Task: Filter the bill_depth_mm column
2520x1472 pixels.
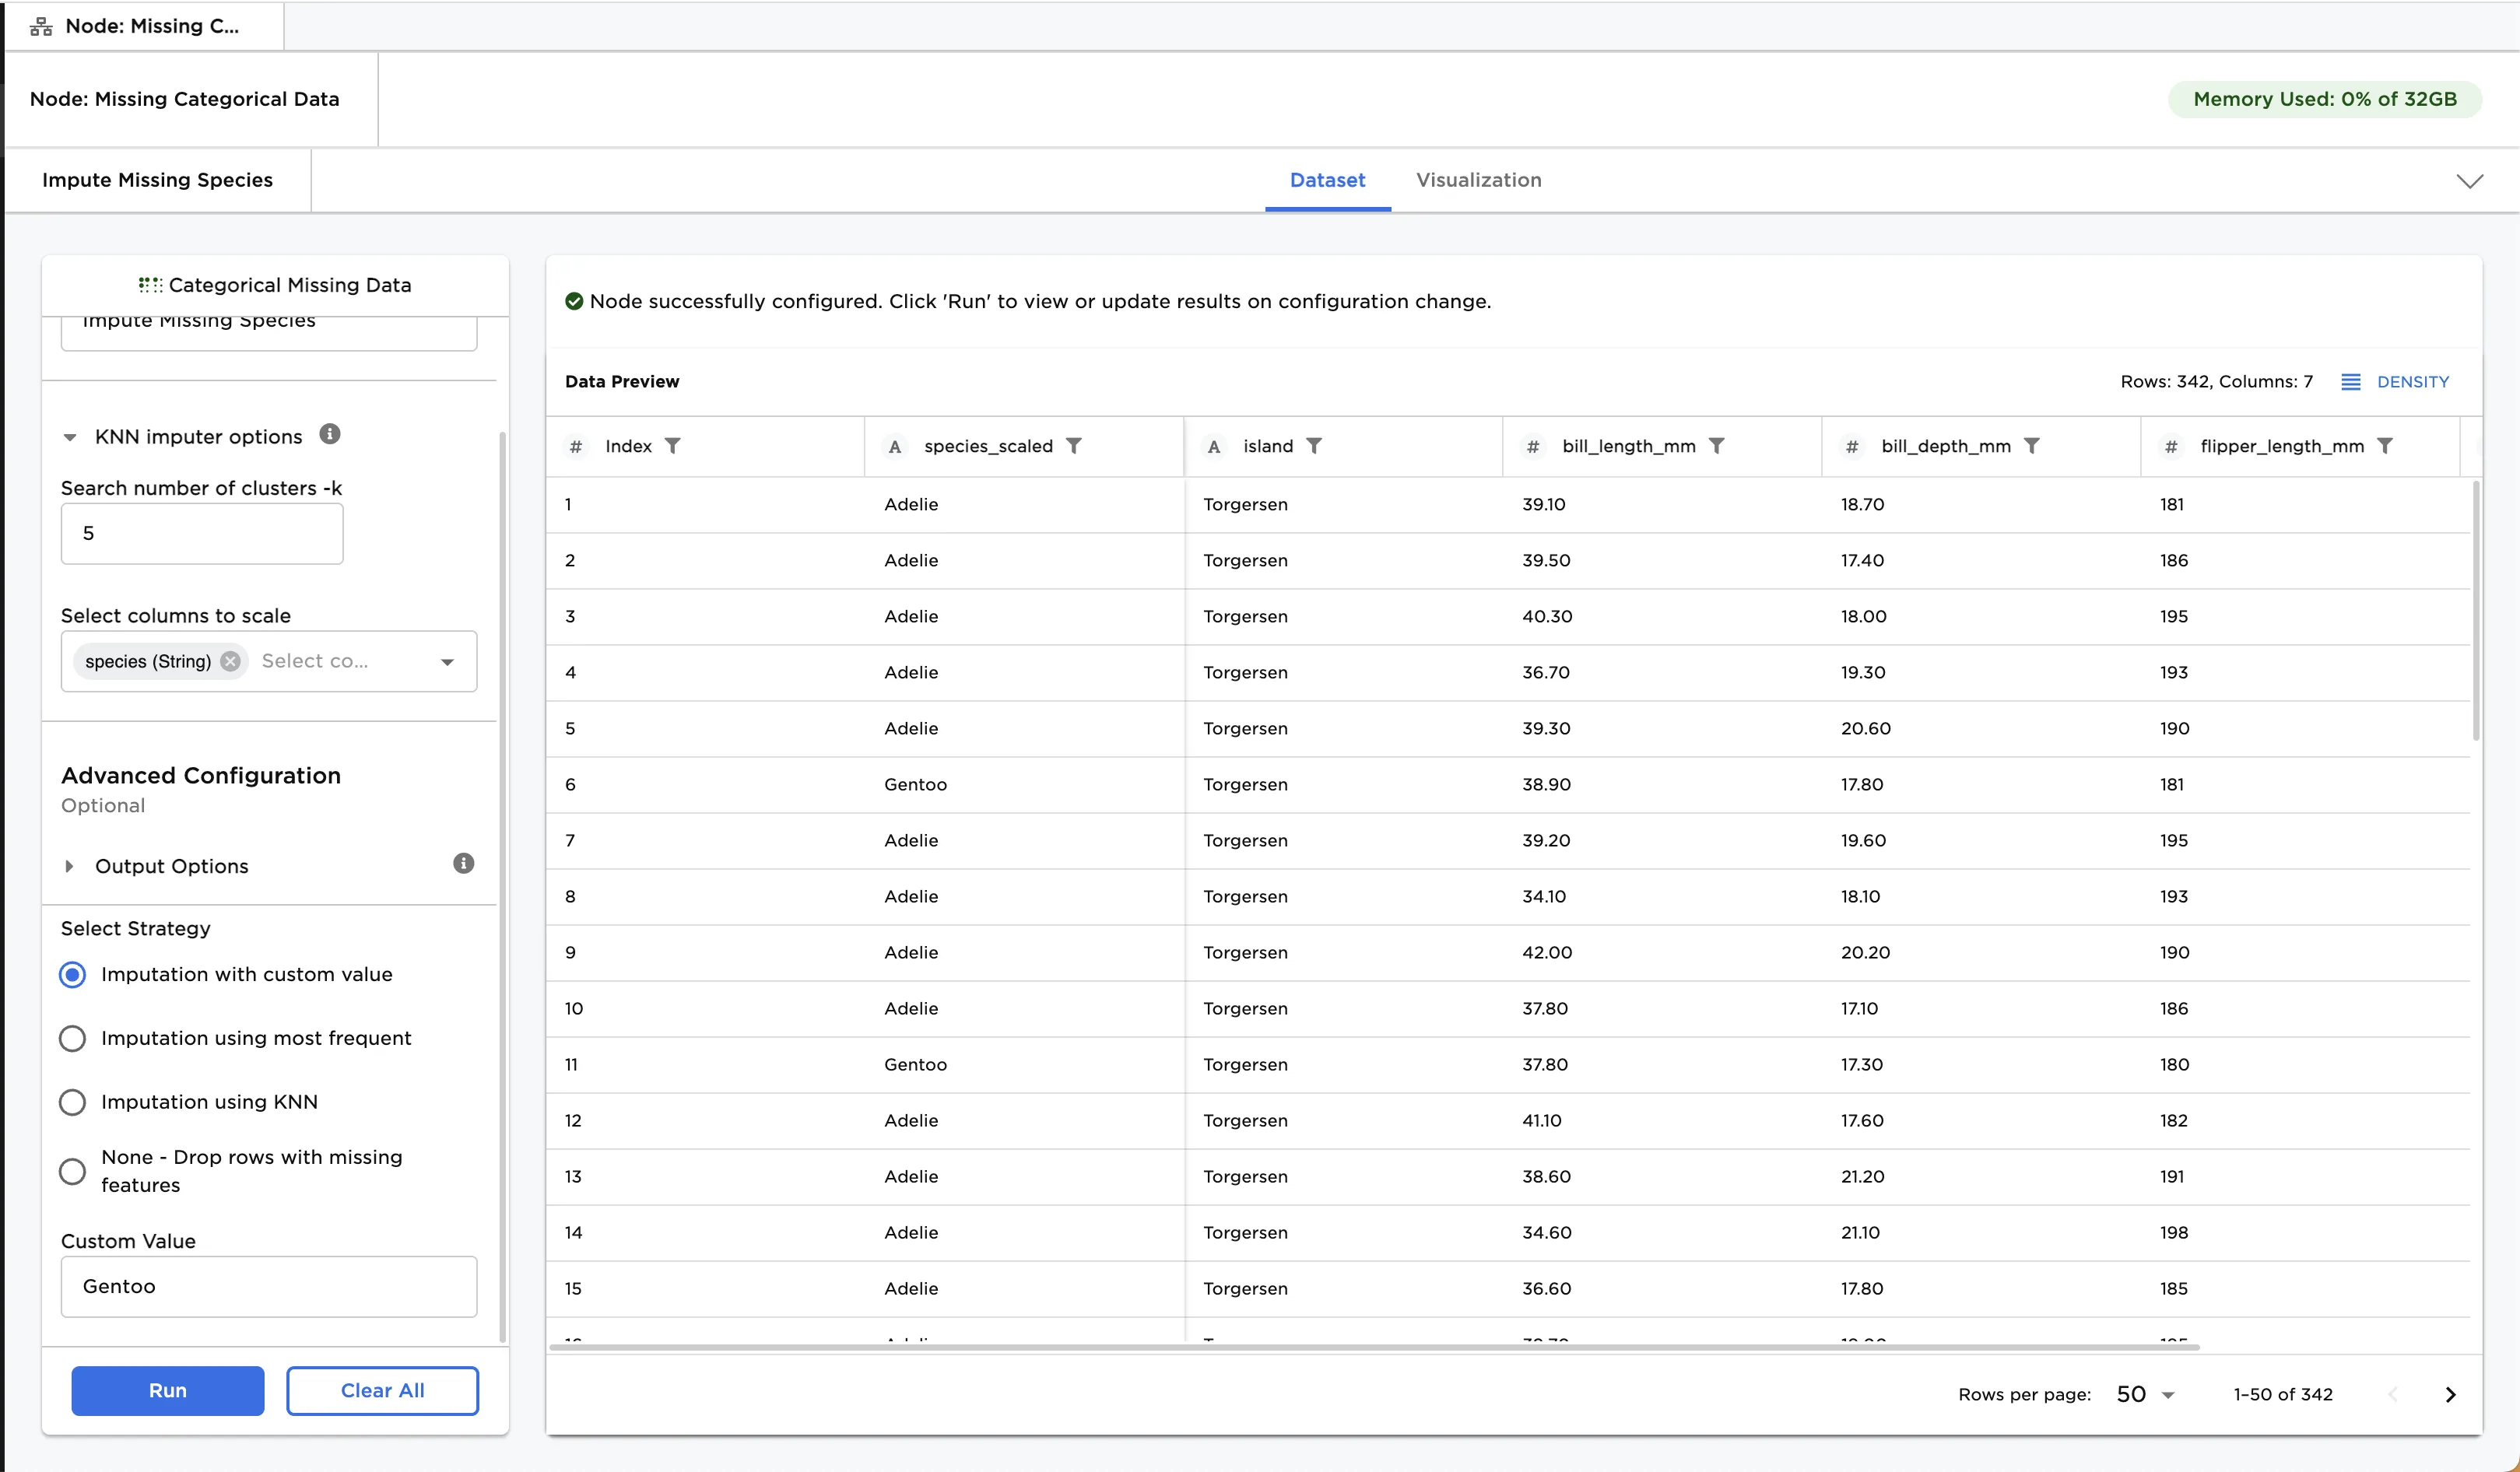Action: click(x=2031, y=446)
